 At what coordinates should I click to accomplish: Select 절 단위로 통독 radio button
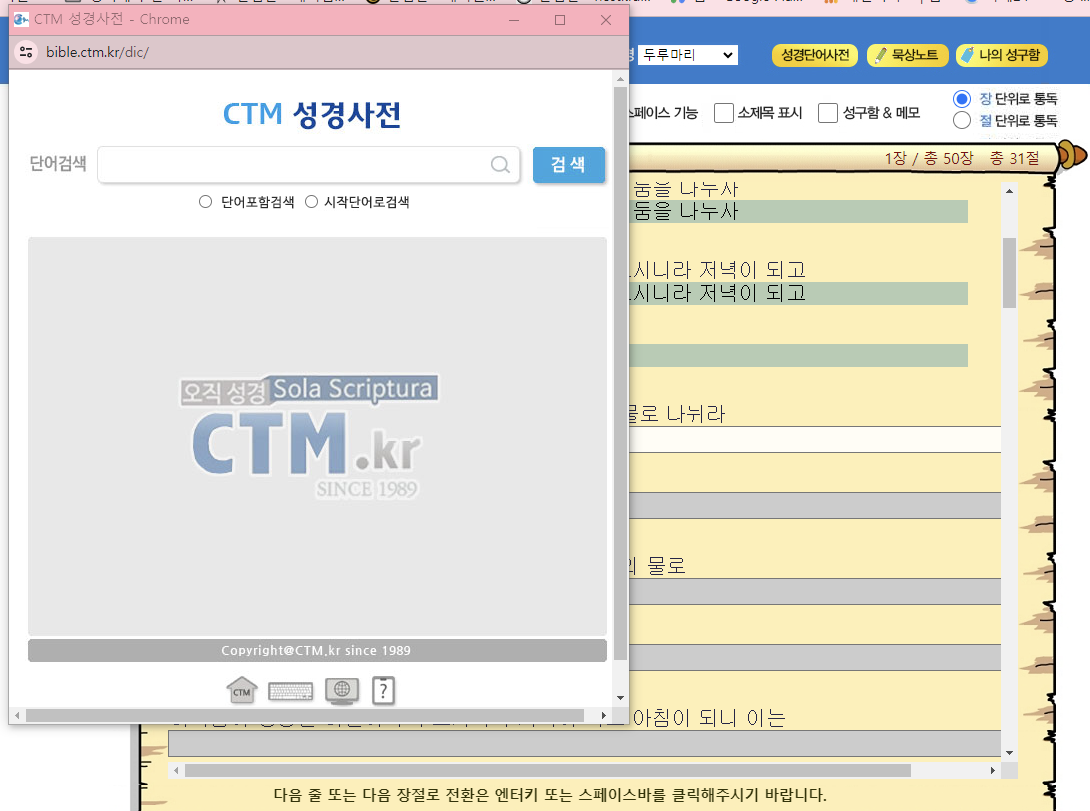pos(961,120)
